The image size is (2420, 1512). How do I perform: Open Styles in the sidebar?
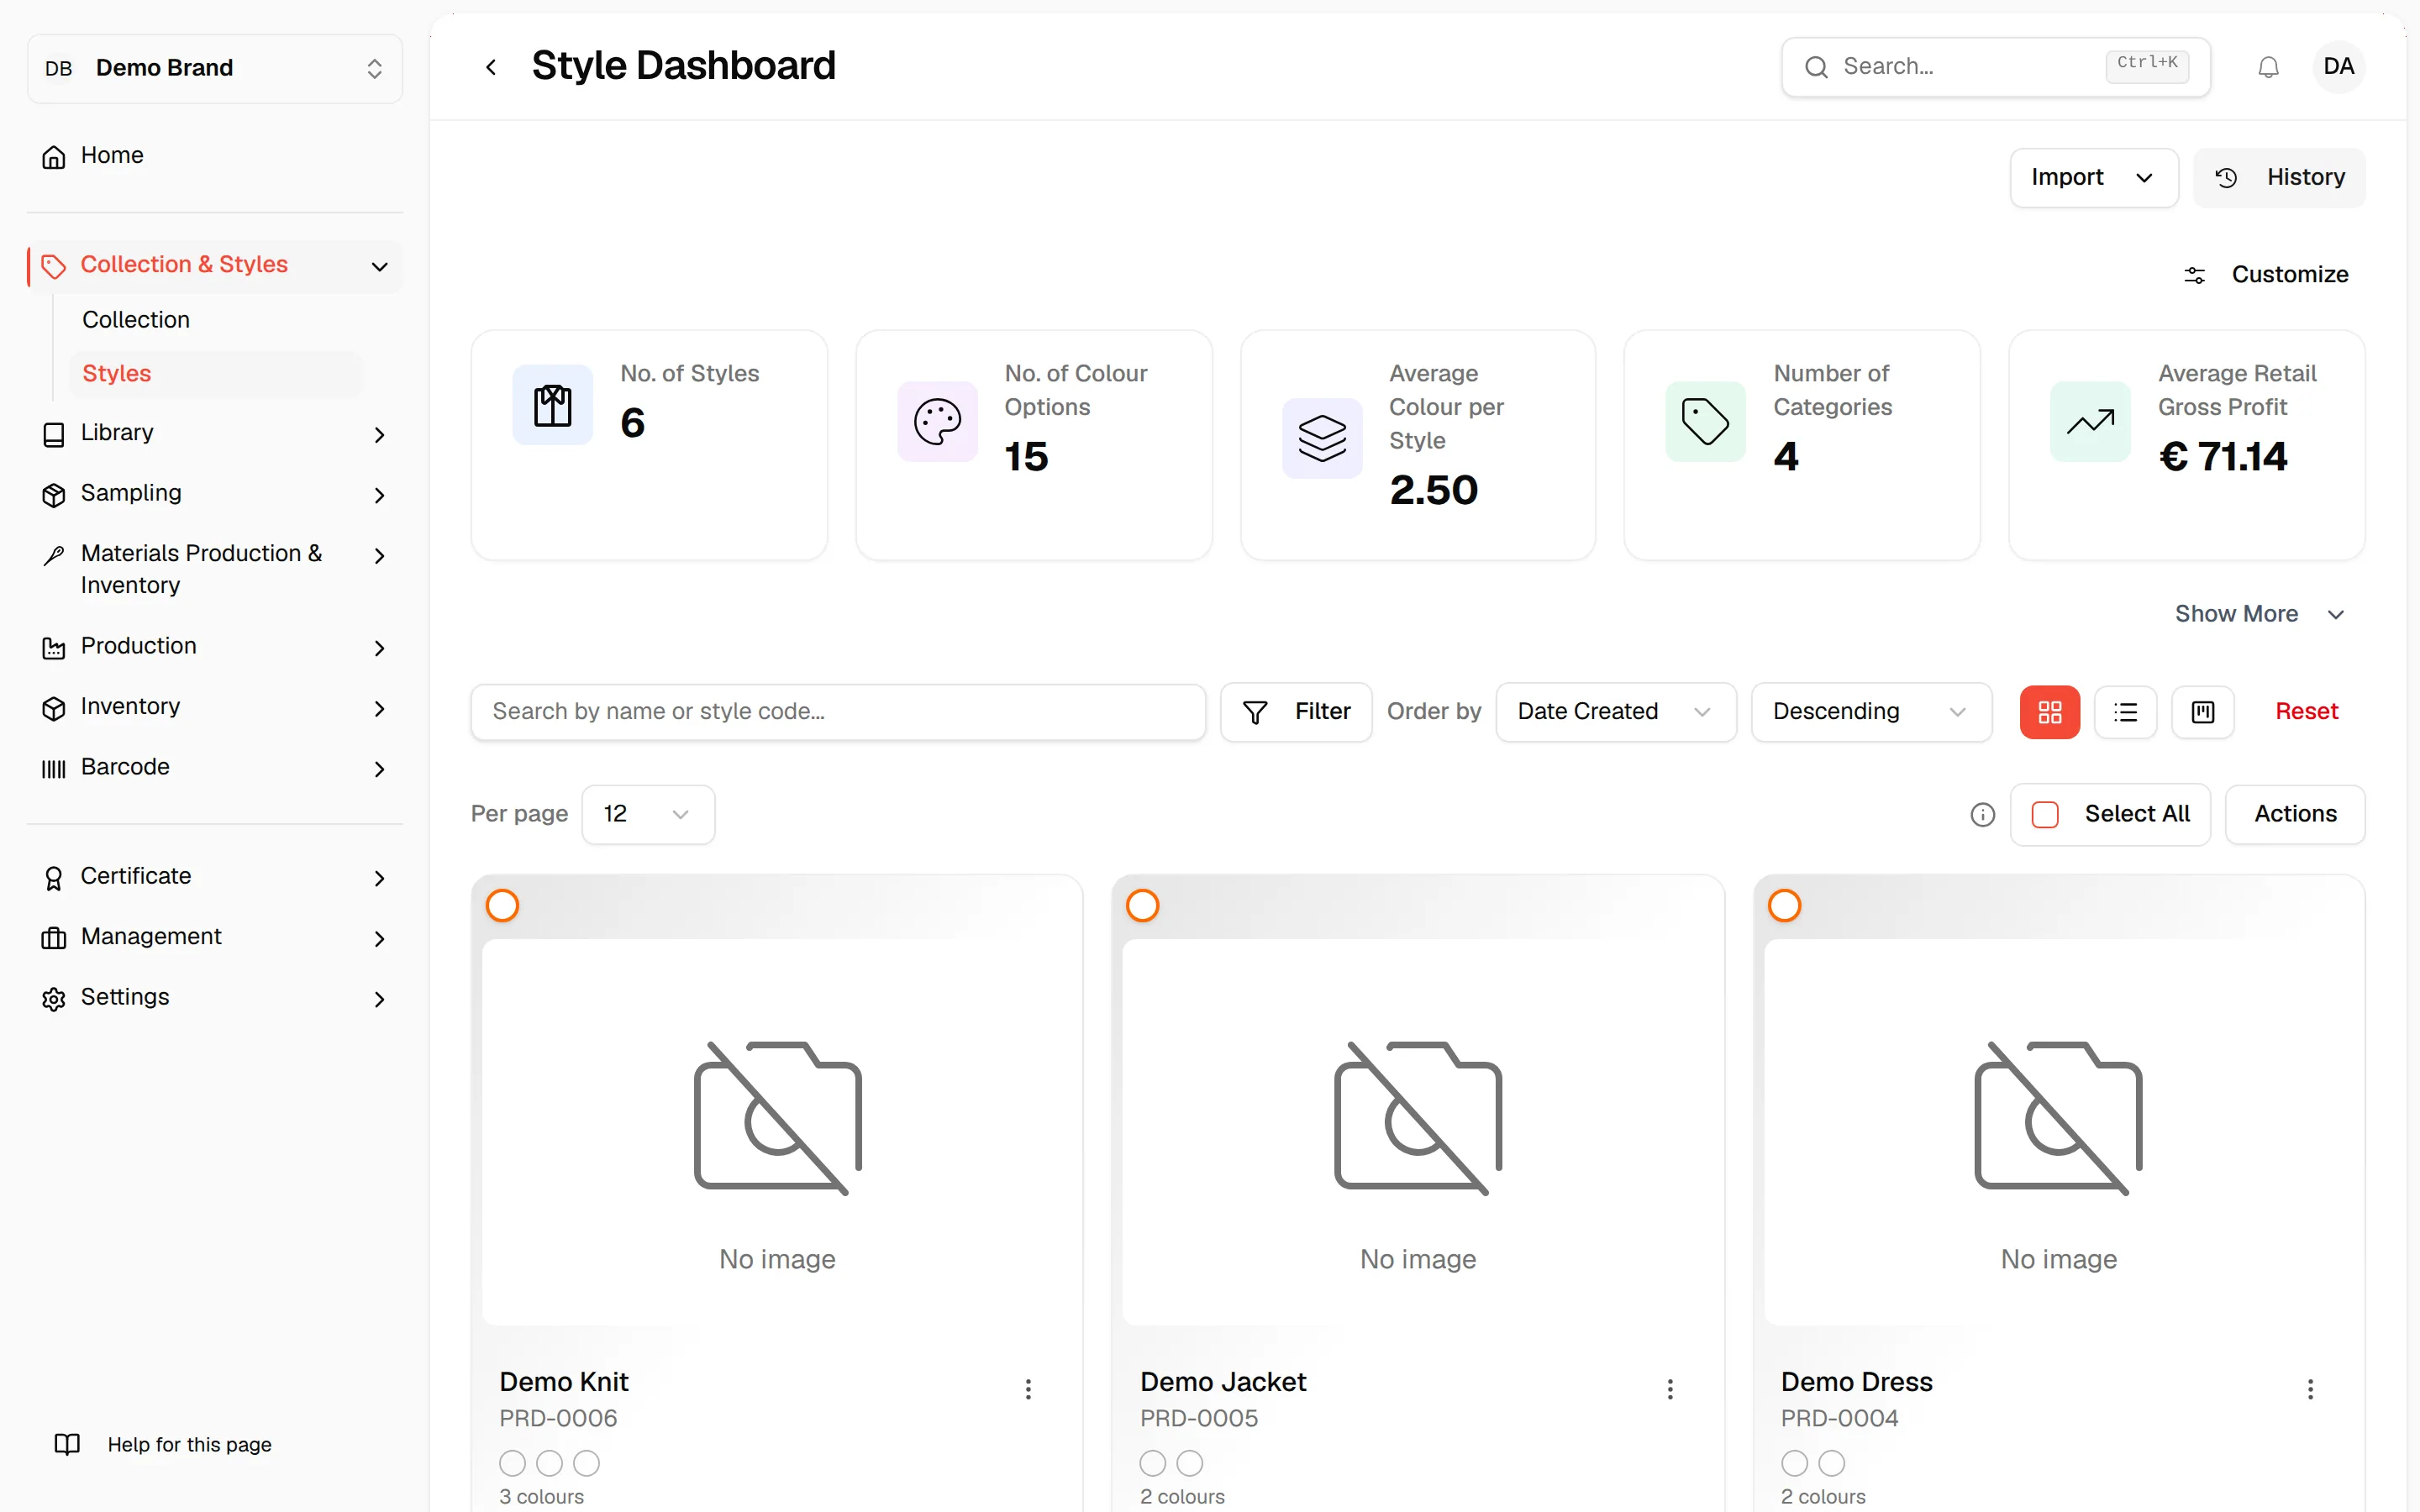tap(216, 374)
